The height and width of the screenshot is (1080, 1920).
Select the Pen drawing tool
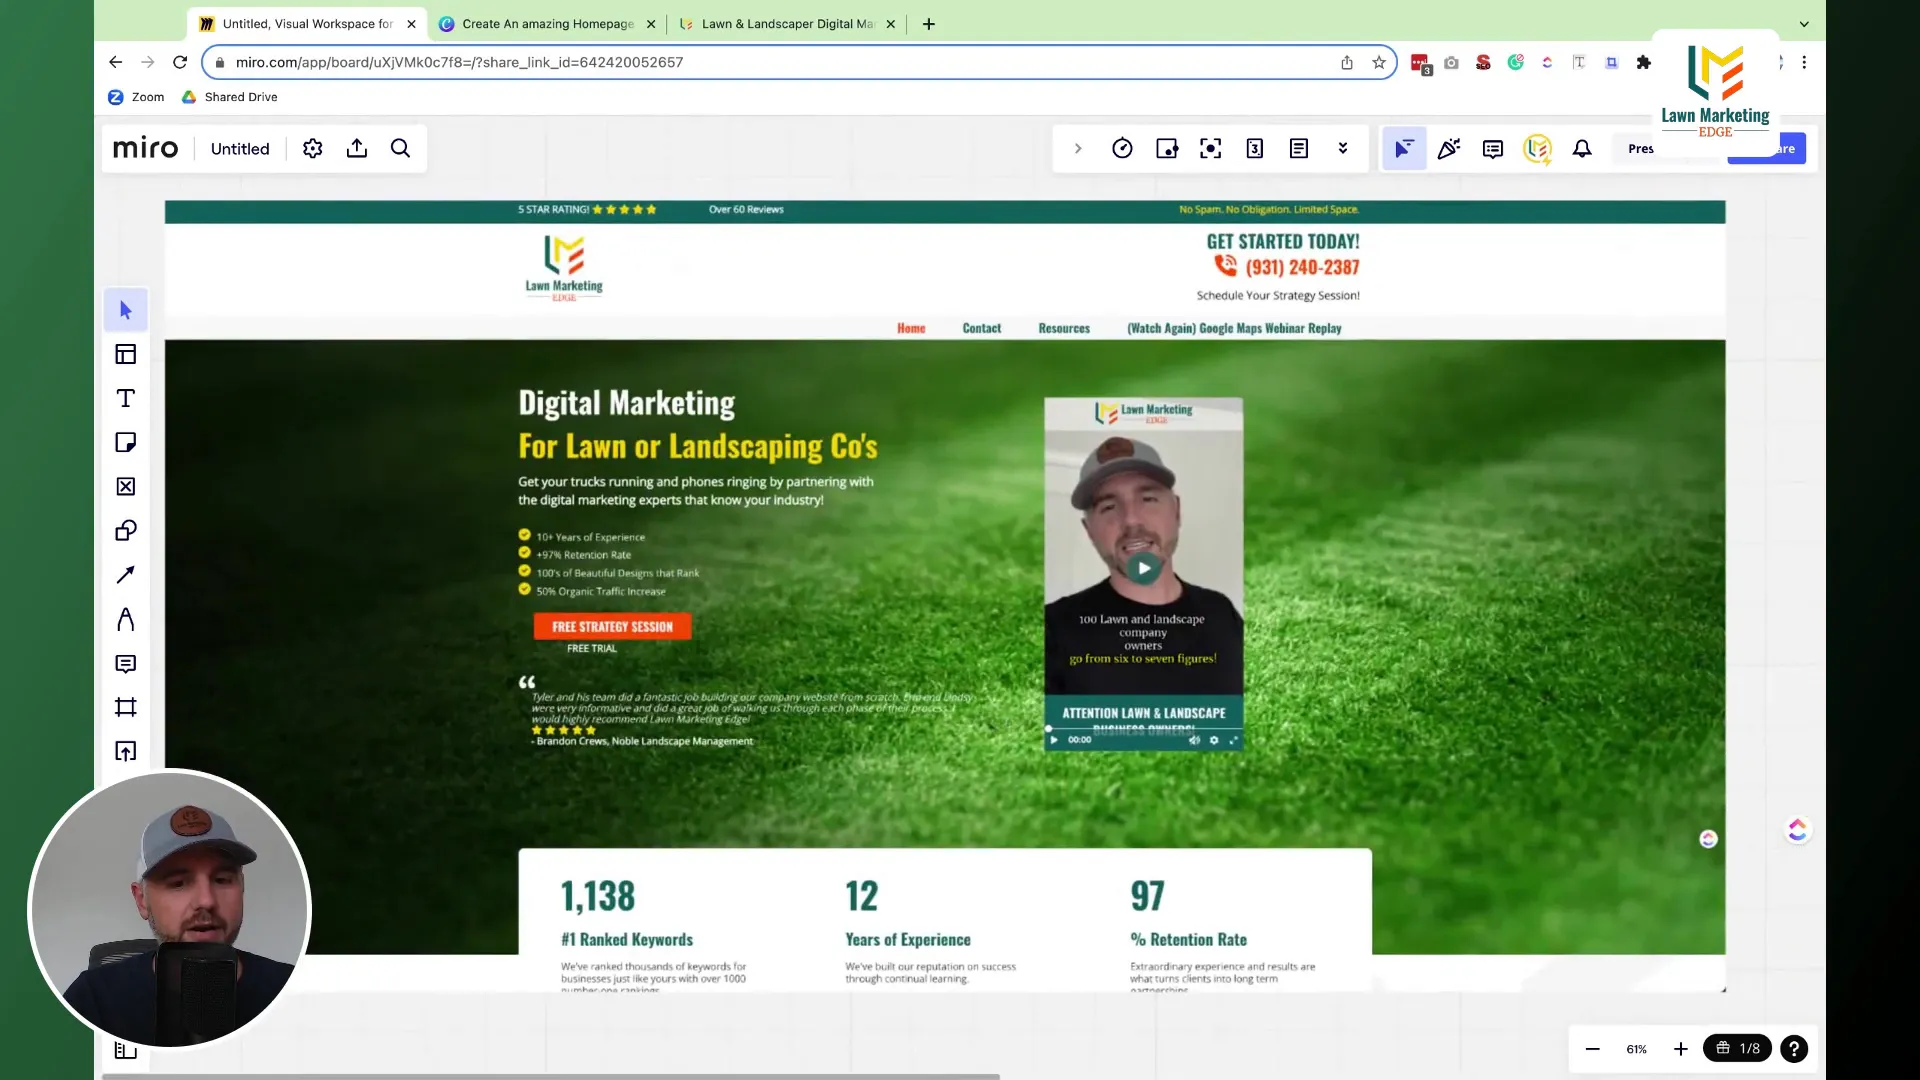tap(125, 619)
